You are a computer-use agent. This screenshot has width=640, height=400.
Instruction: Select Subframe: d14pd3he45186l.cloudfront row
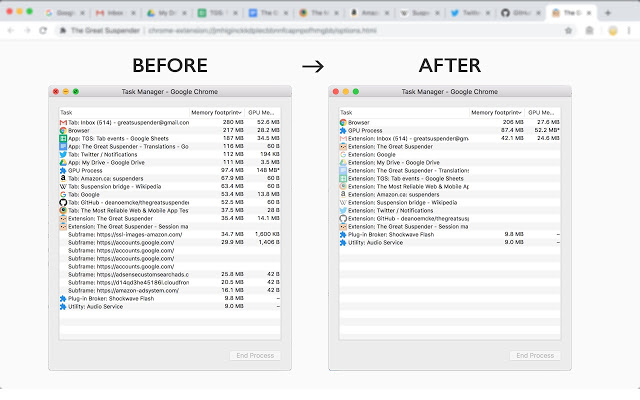tap(170, 282)
